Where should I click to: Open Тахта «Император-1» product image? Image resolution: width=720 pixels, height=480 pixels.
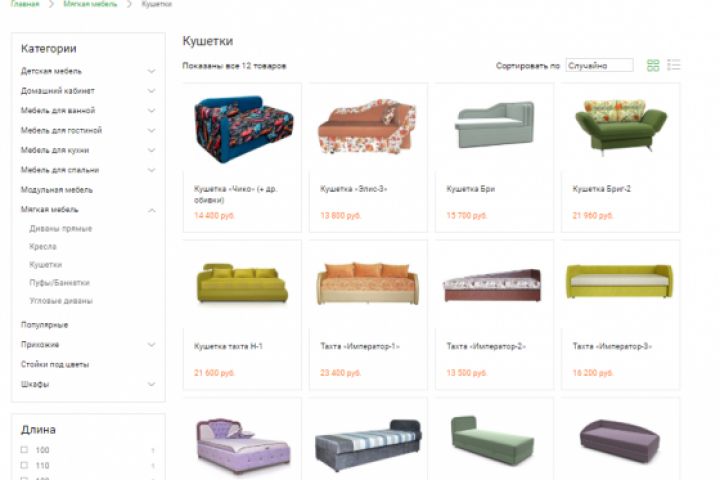[x=368, y=283]
